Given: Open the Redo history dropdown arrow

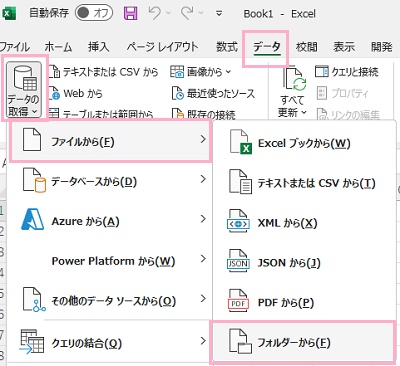Looking at the screenshot, I should 201,13.
